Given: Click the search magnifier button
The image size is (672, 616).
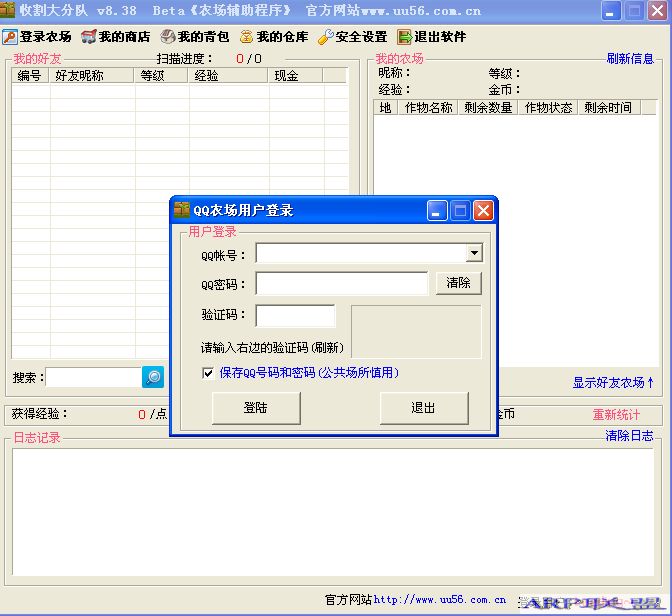Looking at the screenshot, I should (x=153, y=377).
